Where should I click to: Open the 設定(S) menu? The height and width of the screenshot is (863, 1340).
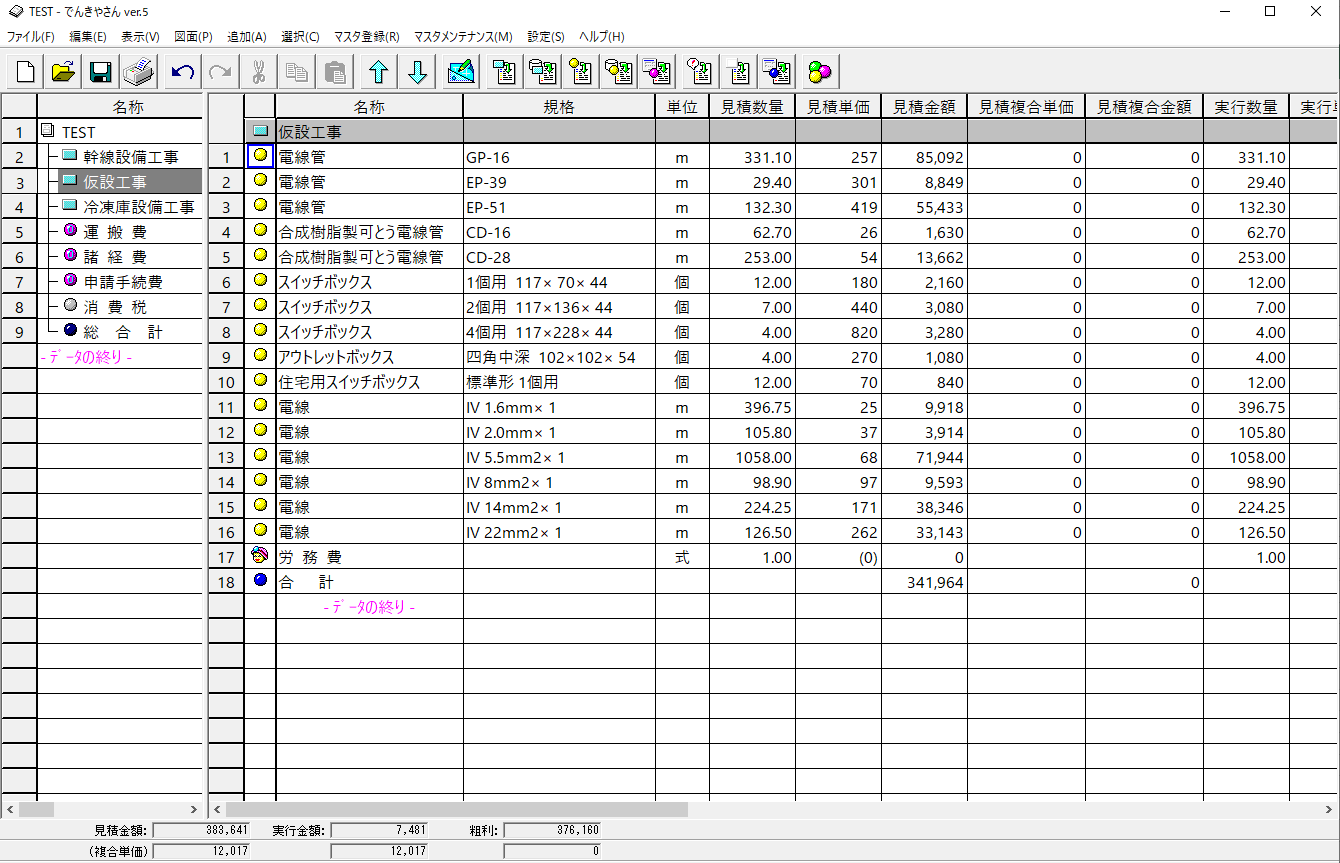(546, 36)
